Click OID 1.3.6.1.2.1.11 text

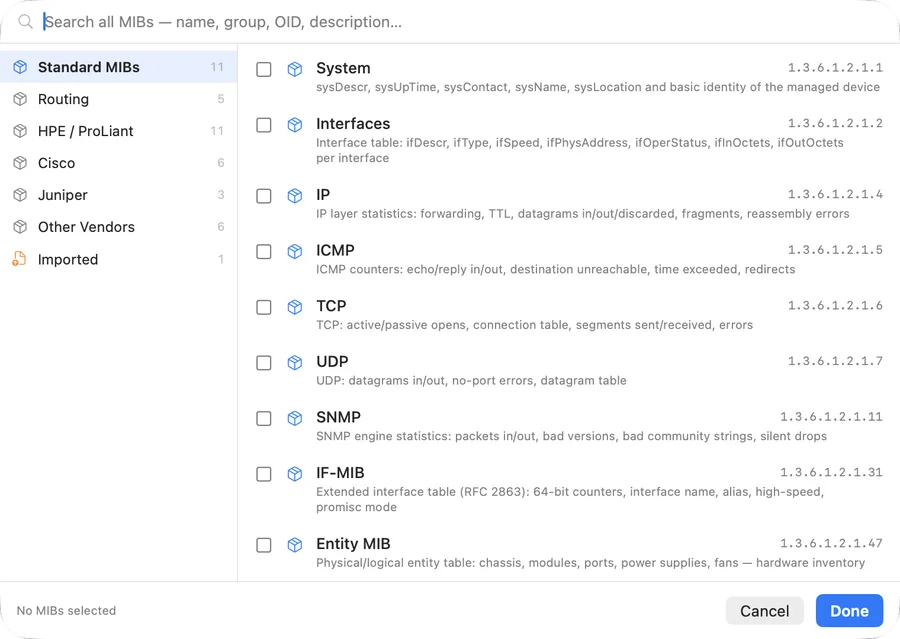coord(831,417)
